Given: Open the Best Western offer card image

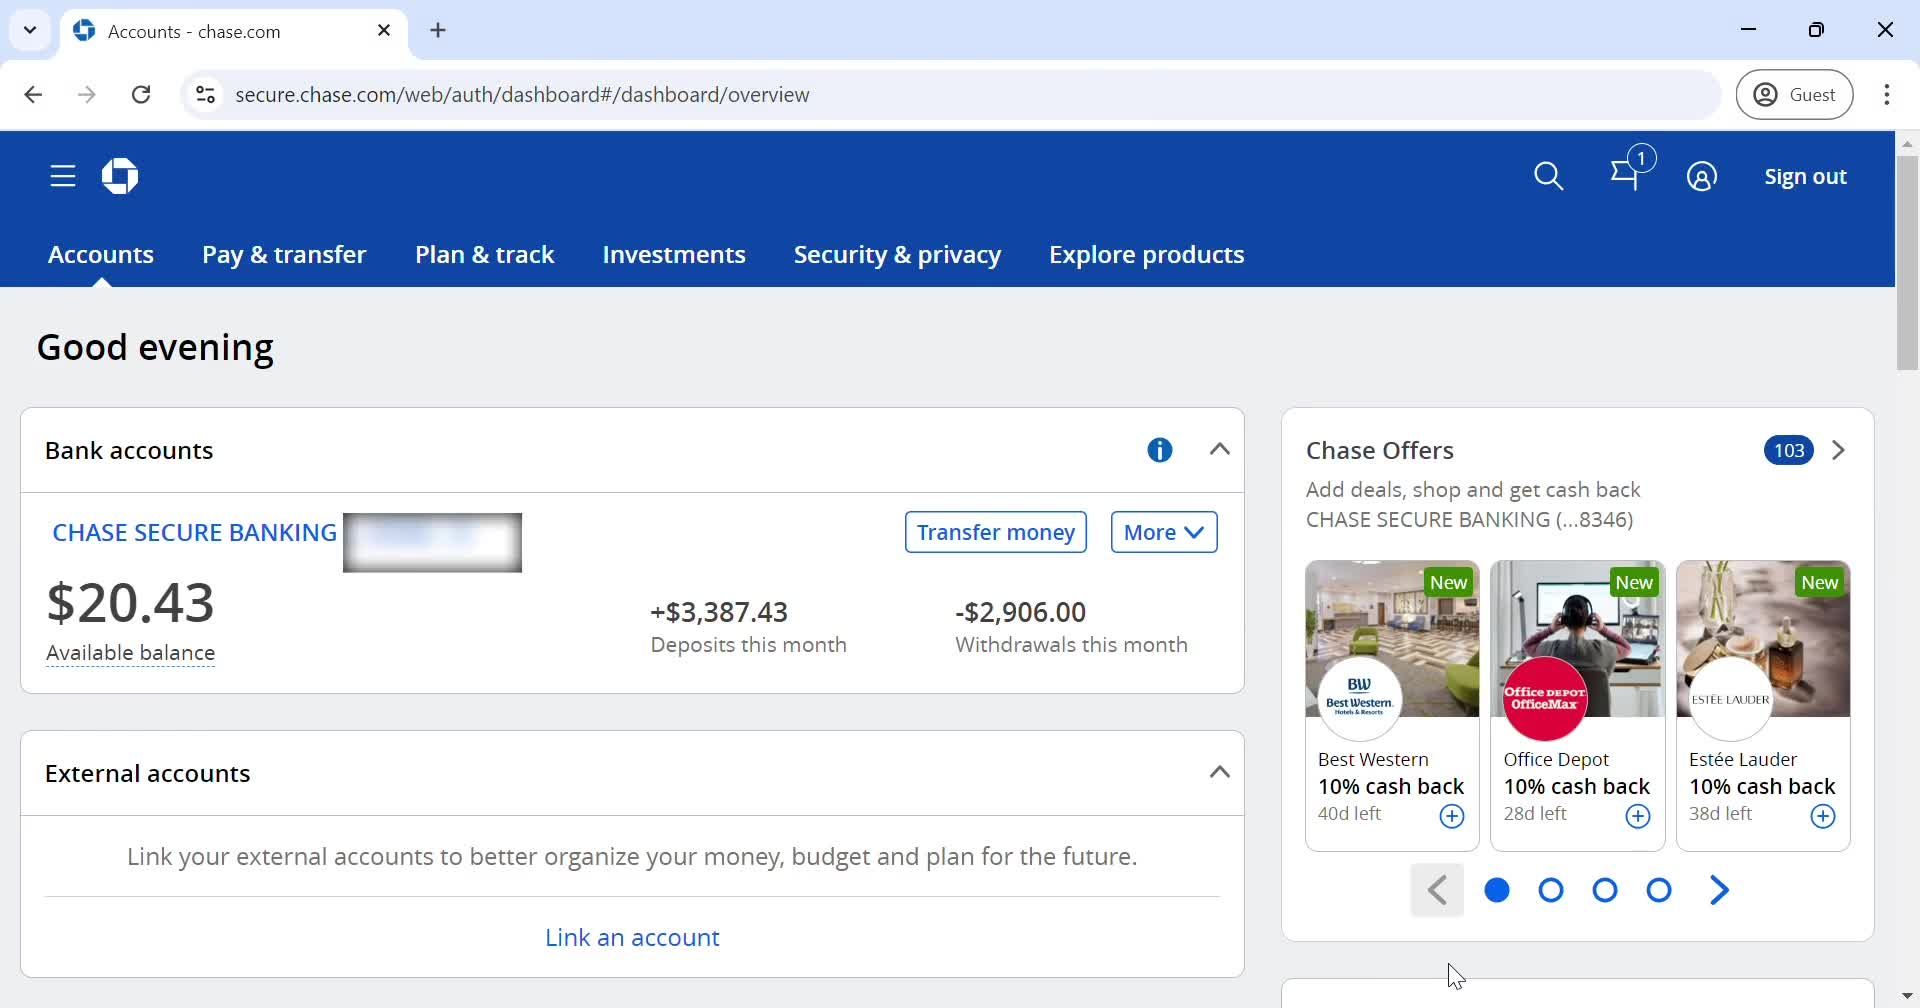Looking at the screenshot, I should [x=1392, y=639].
